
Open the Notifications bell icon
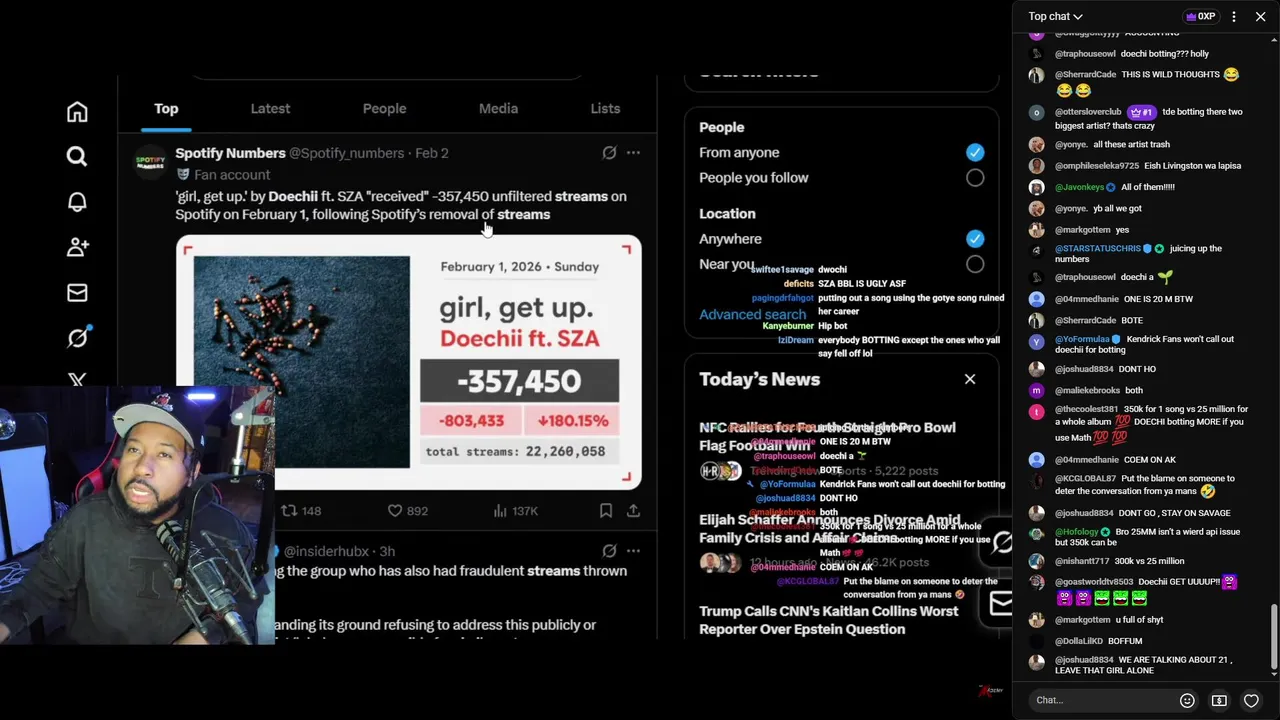(77, 201)
